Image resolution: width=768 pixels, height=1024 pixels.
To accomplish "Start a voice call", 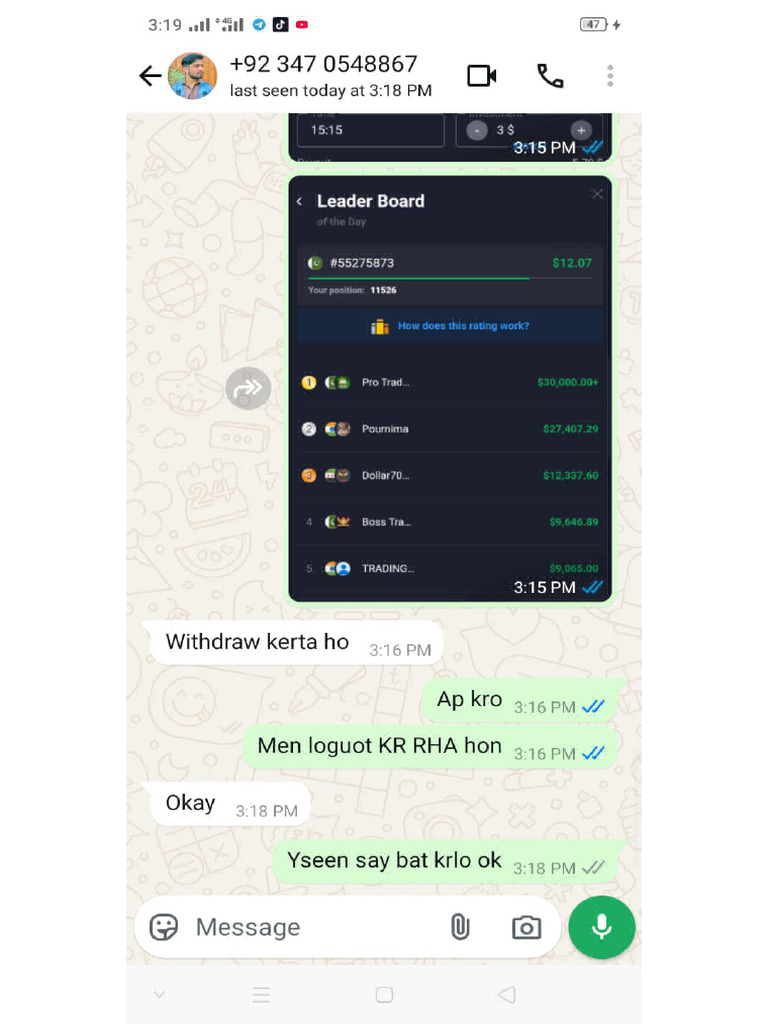I will click(x=550, y=76).
